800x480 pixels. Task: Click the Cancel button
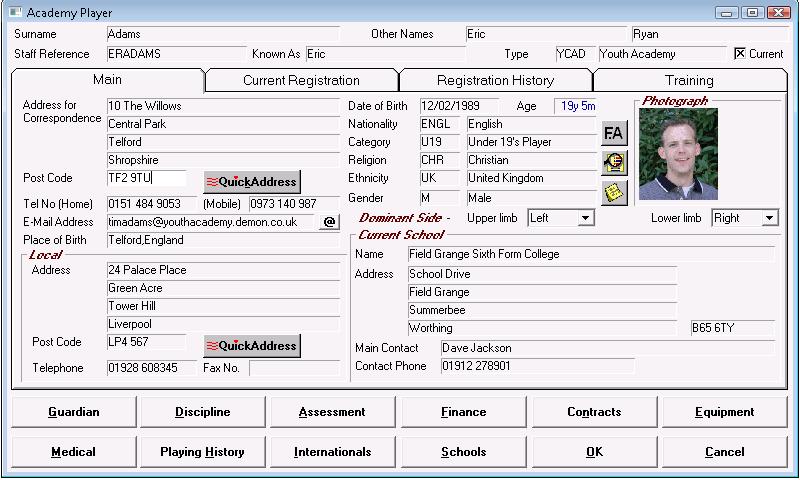(x=724, y=452)
